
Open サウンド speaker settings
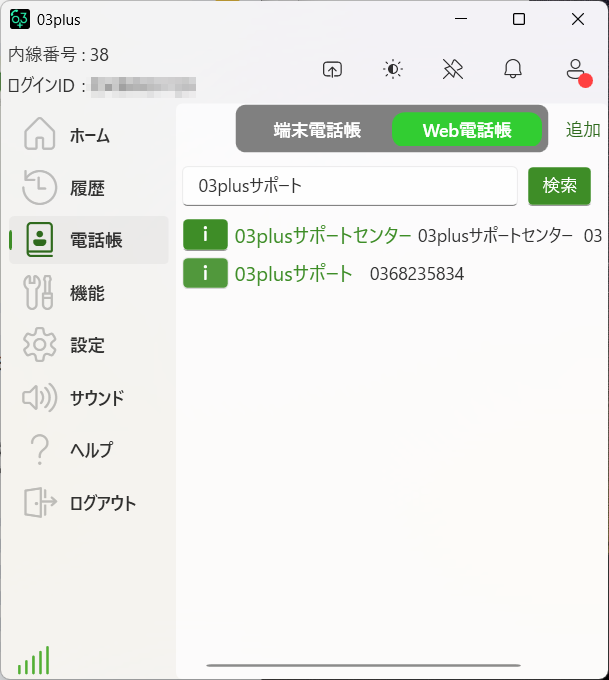pos(40,398)
